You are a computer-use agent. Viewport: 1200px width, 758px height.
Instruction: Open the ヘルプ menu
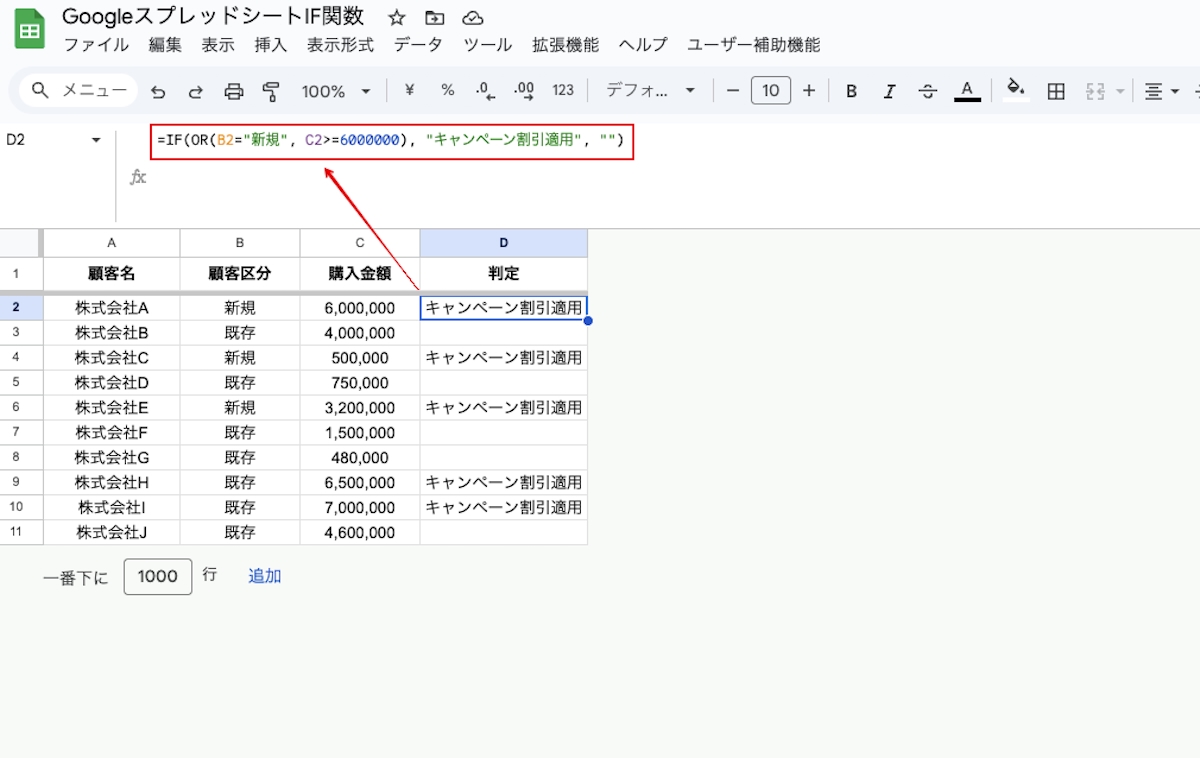point(643,45)
